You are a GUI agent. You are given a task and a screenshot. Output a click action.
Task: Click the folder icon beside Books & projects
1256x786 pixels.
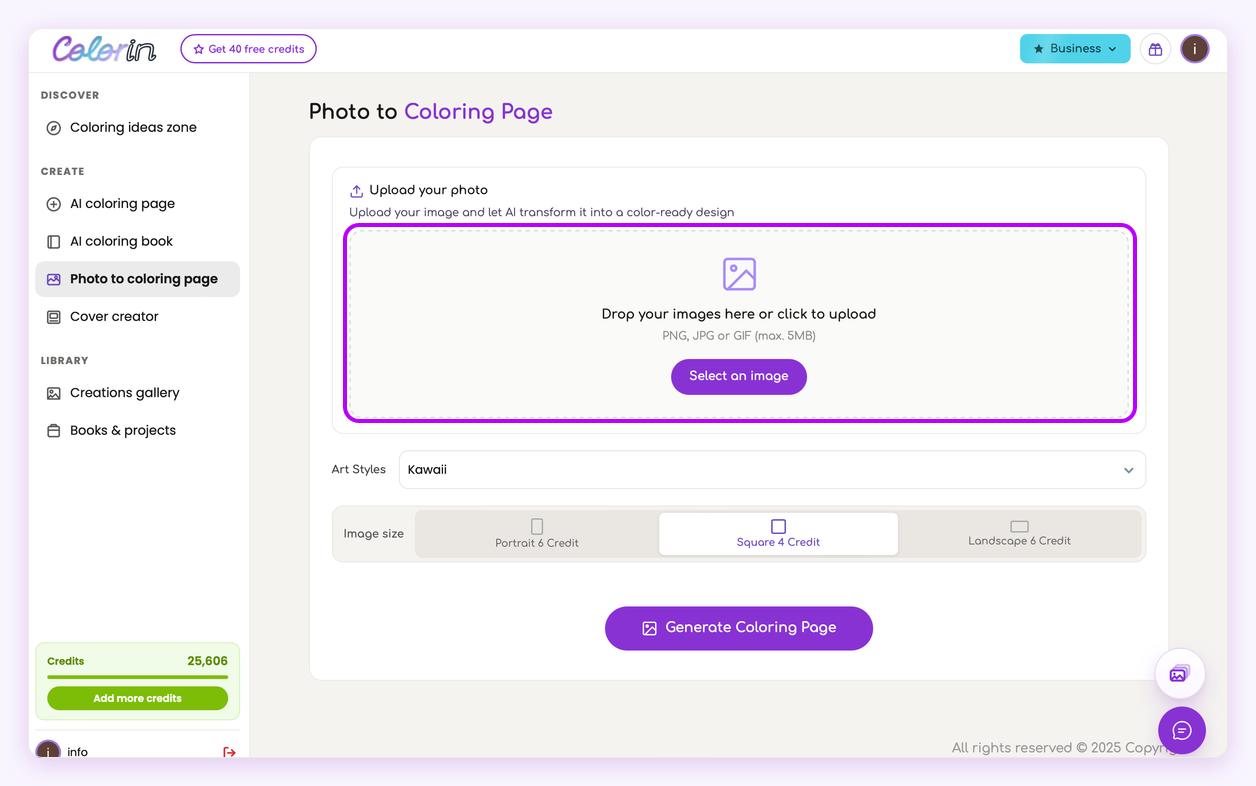[54, 431]
